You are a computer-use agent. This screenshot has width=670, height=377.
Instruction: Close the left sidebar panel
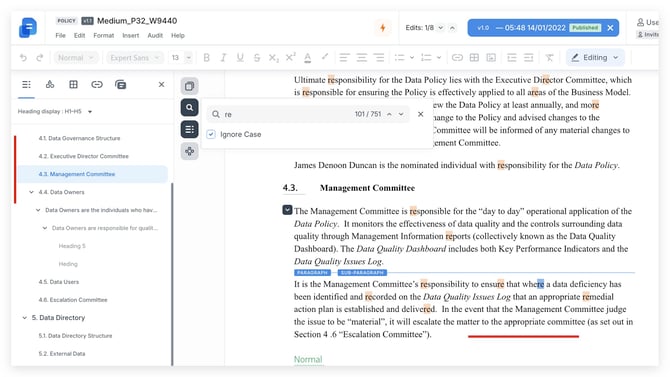click(162, 85)
